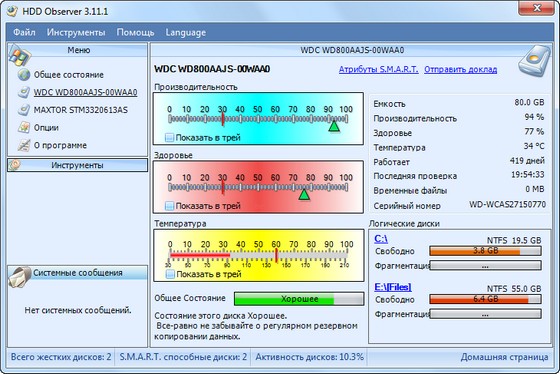Viewport: 560px width, 374px height.
Task: Enable Показать в трей under Производительность
Action: (x=169, y=138)
